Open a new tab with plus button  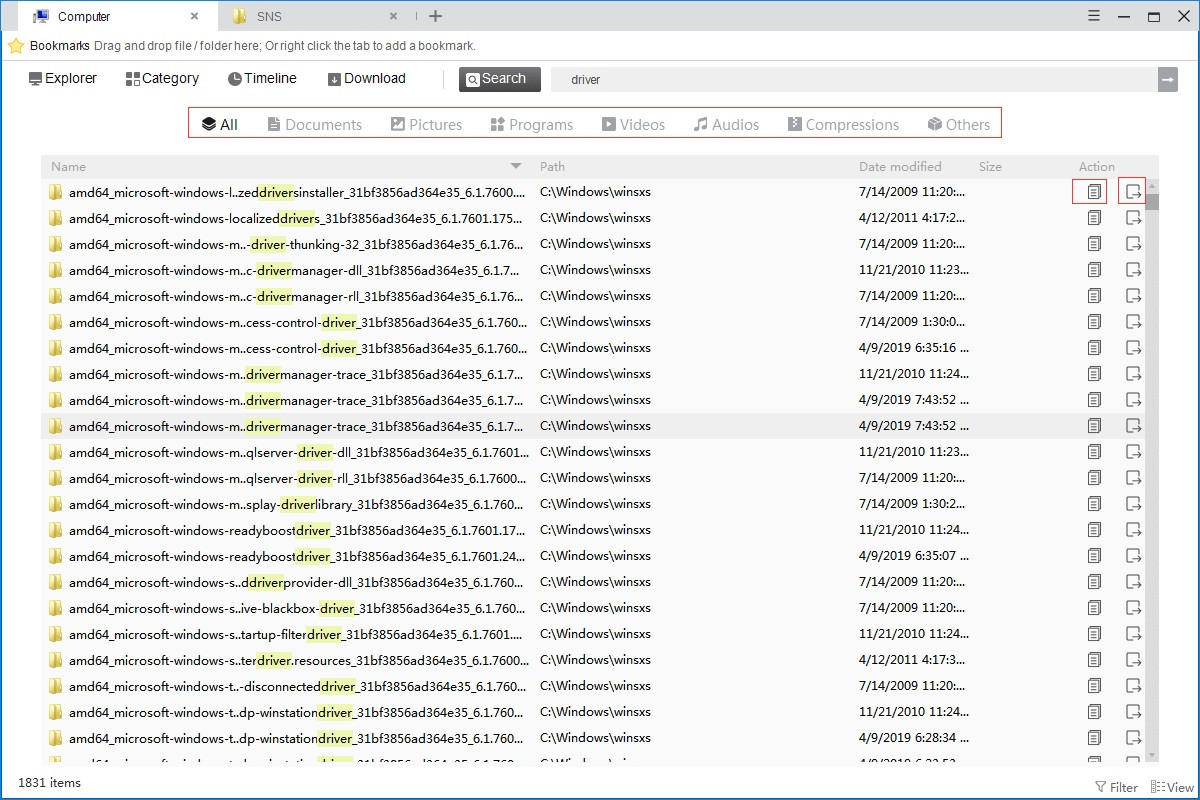(435, 16)
